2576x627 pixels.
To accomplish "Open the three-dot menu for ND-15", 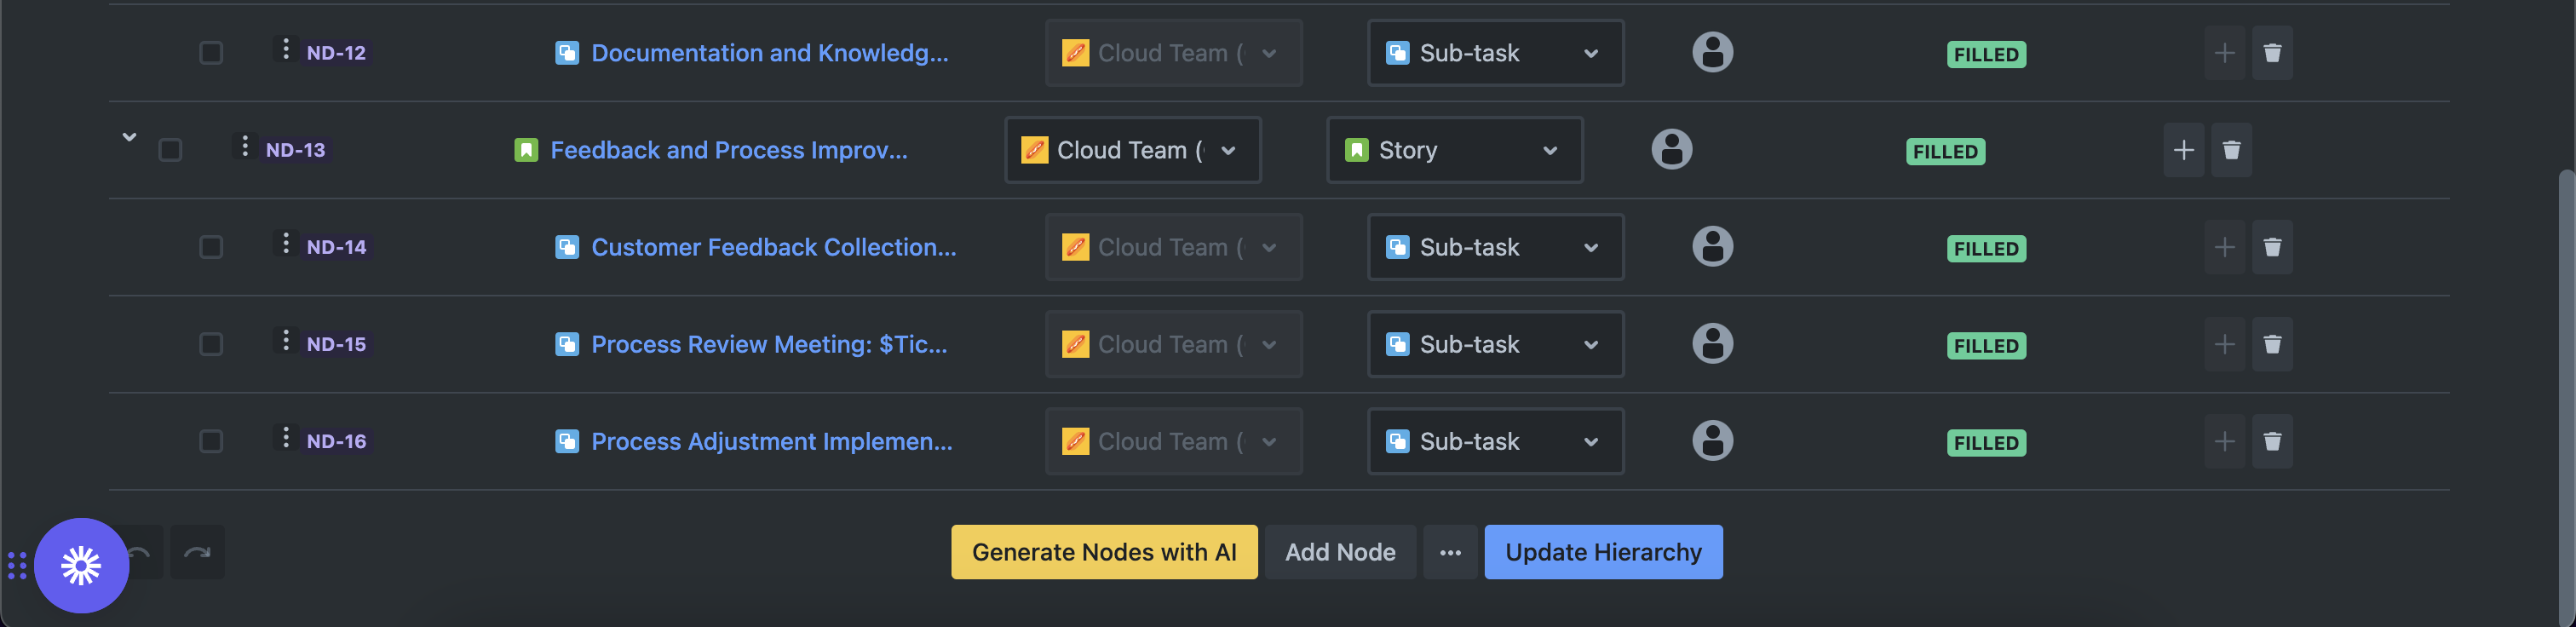I will pos(286,342).
